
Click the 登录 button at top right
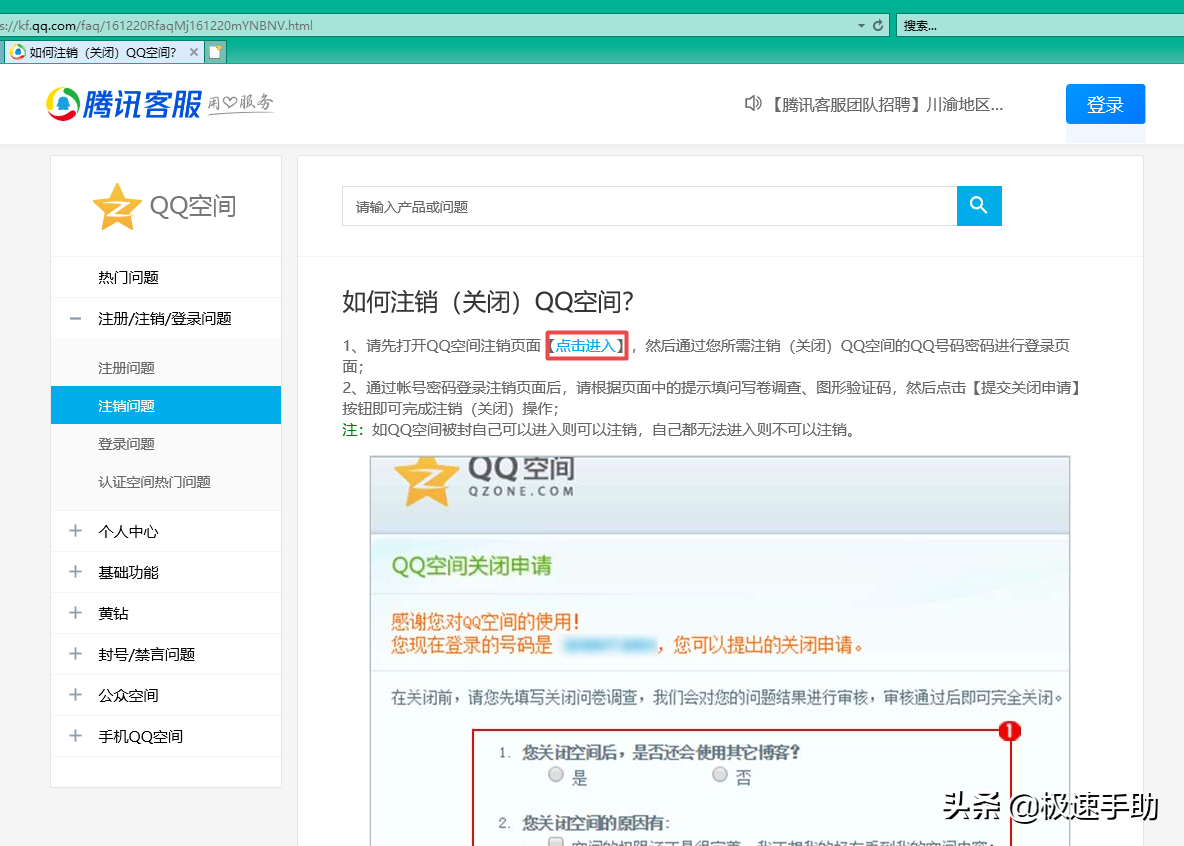click(x=1105, y=104)
